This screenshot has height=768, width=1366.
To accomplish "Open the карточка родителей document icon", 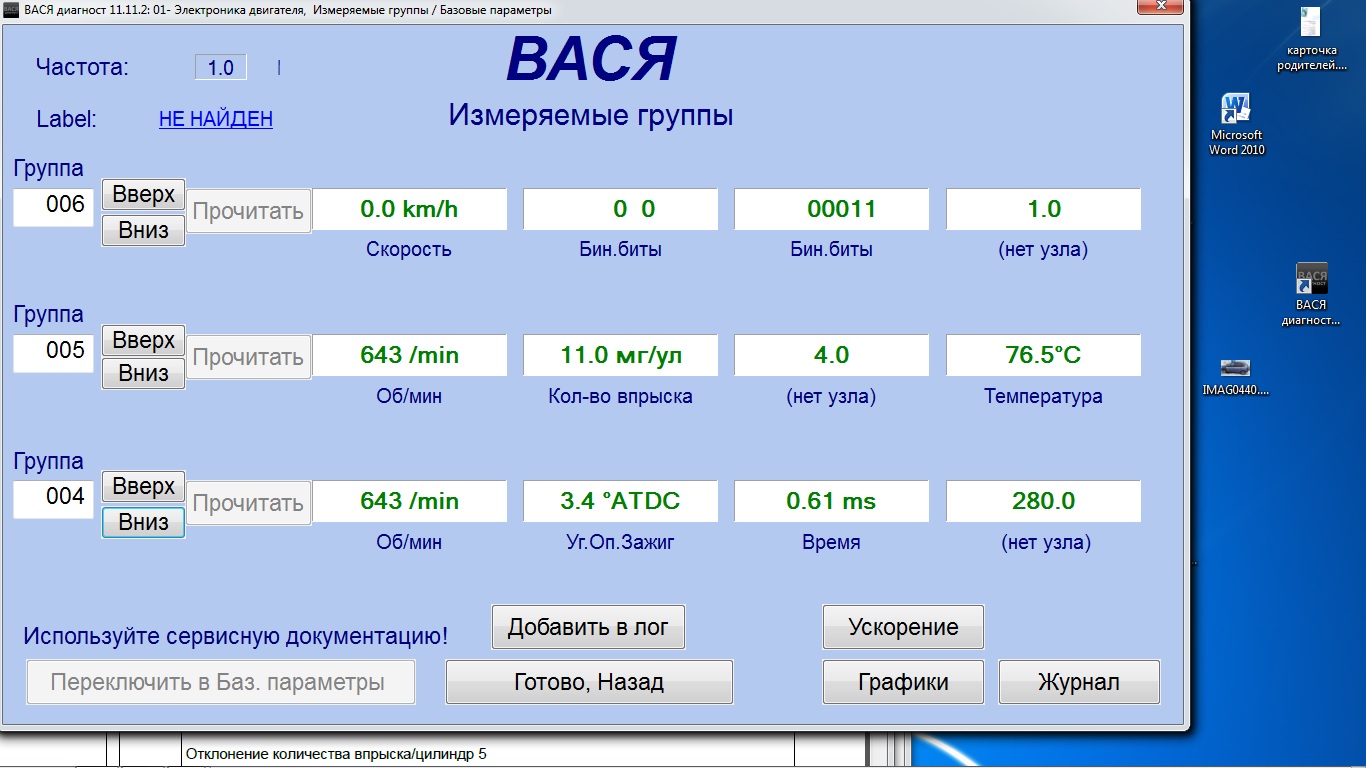I will [x=1310, y=24].
